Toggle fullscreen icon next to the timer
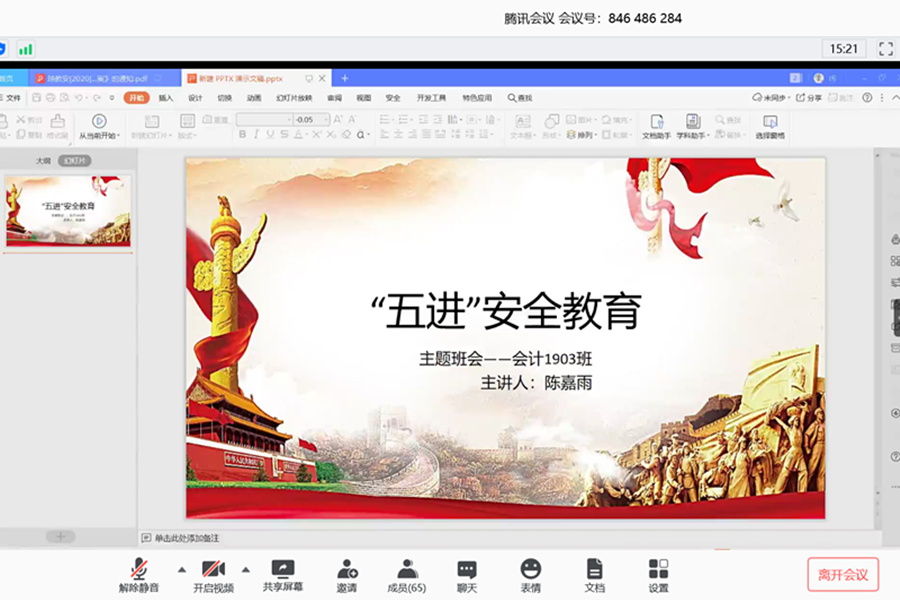900x600 pixels. pyautogui.click(x=885, y=48)
